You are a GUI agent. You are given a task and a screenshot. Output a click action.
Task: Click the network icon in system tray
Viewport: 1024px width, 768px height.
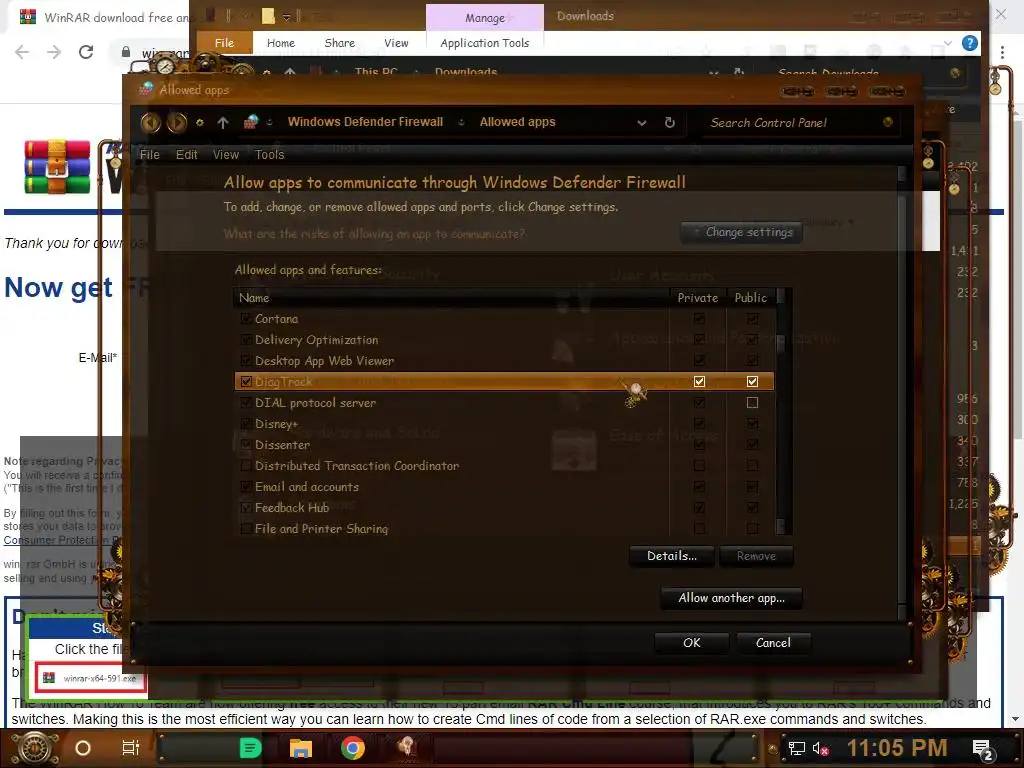point(796,748)
